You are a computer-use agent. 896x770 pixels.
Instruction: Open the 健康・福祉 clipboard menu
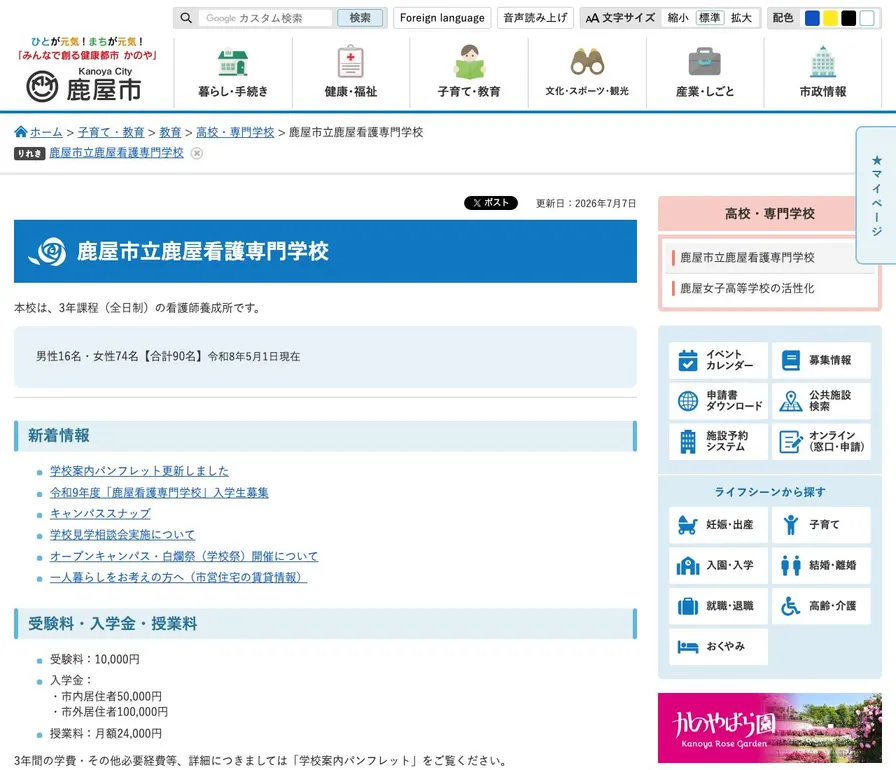[351, 73]
